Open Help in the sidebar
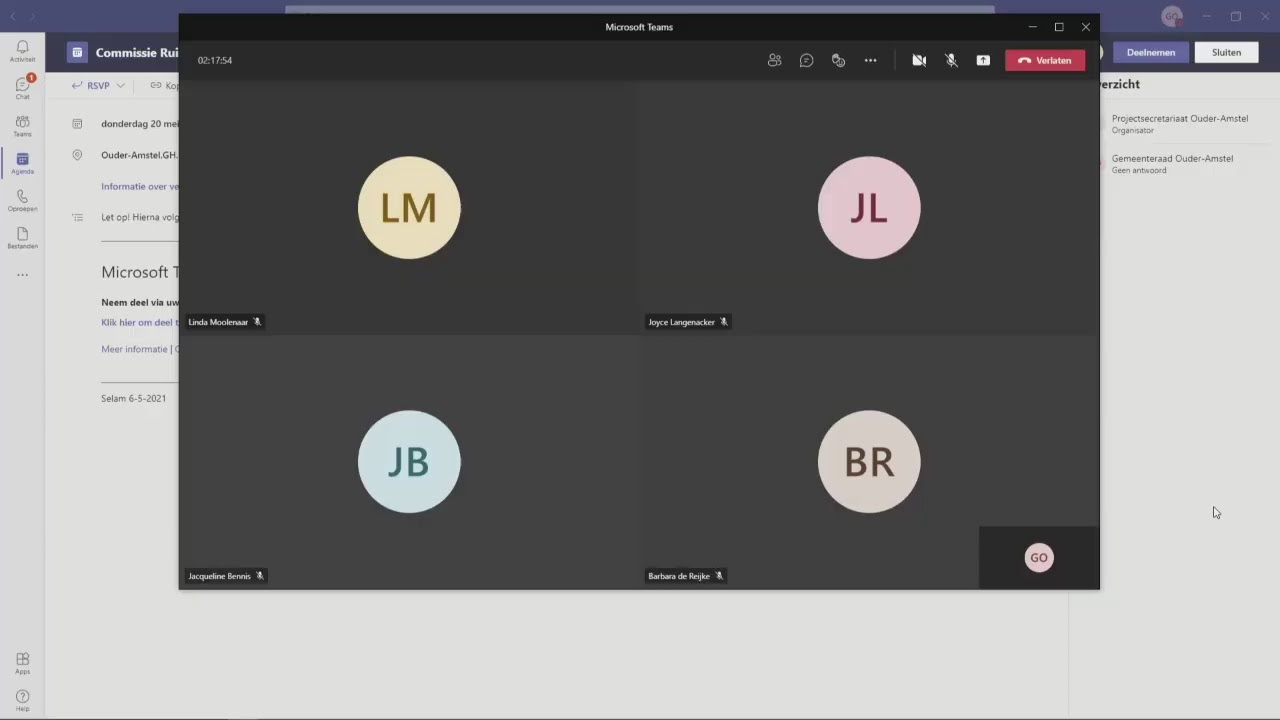Image resolution: width=1280 pixels, height=720 pixels. pos(22,700)
